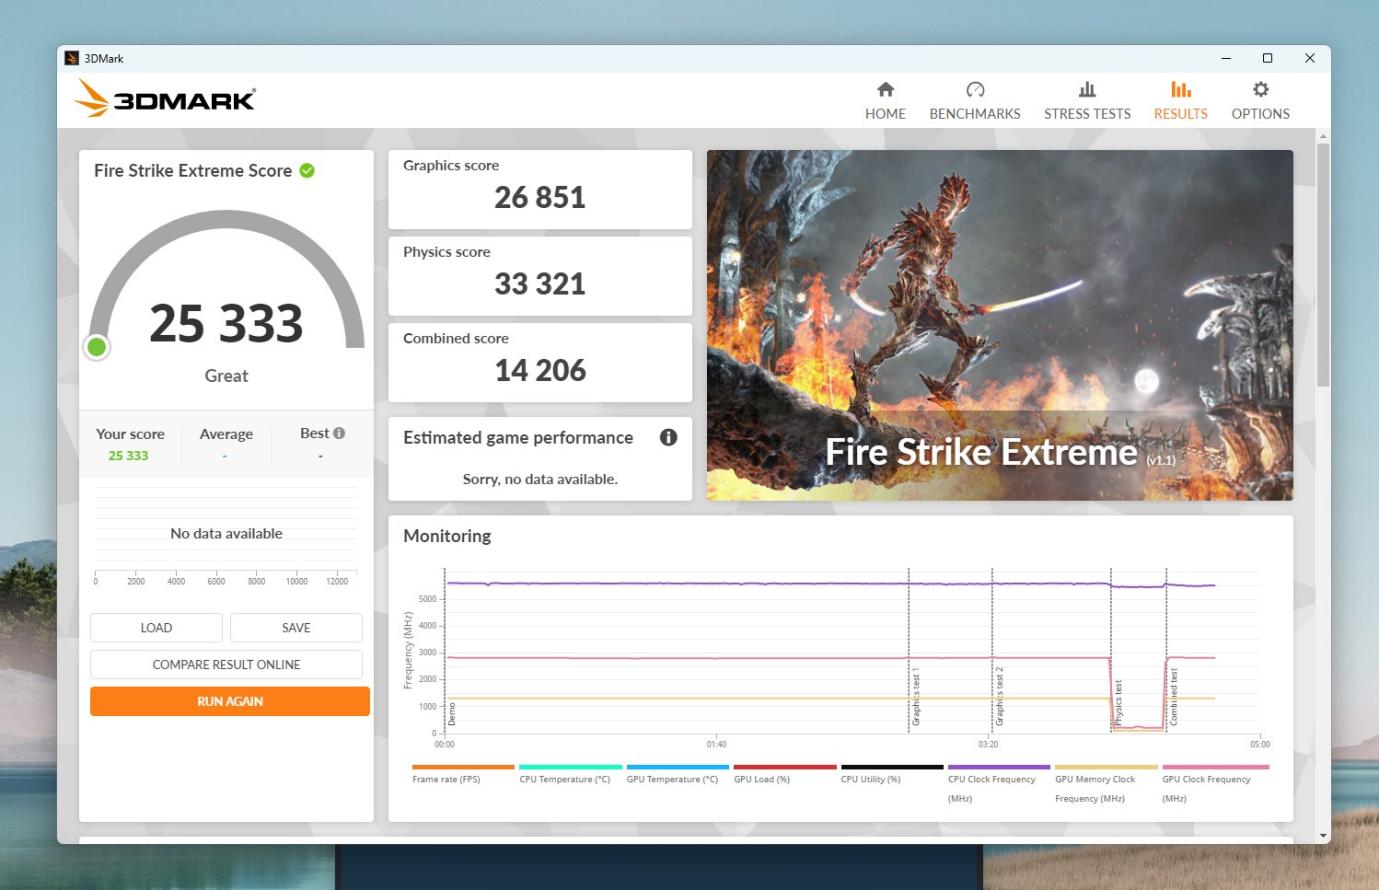Click info icon next to Best

click(339, 433)
